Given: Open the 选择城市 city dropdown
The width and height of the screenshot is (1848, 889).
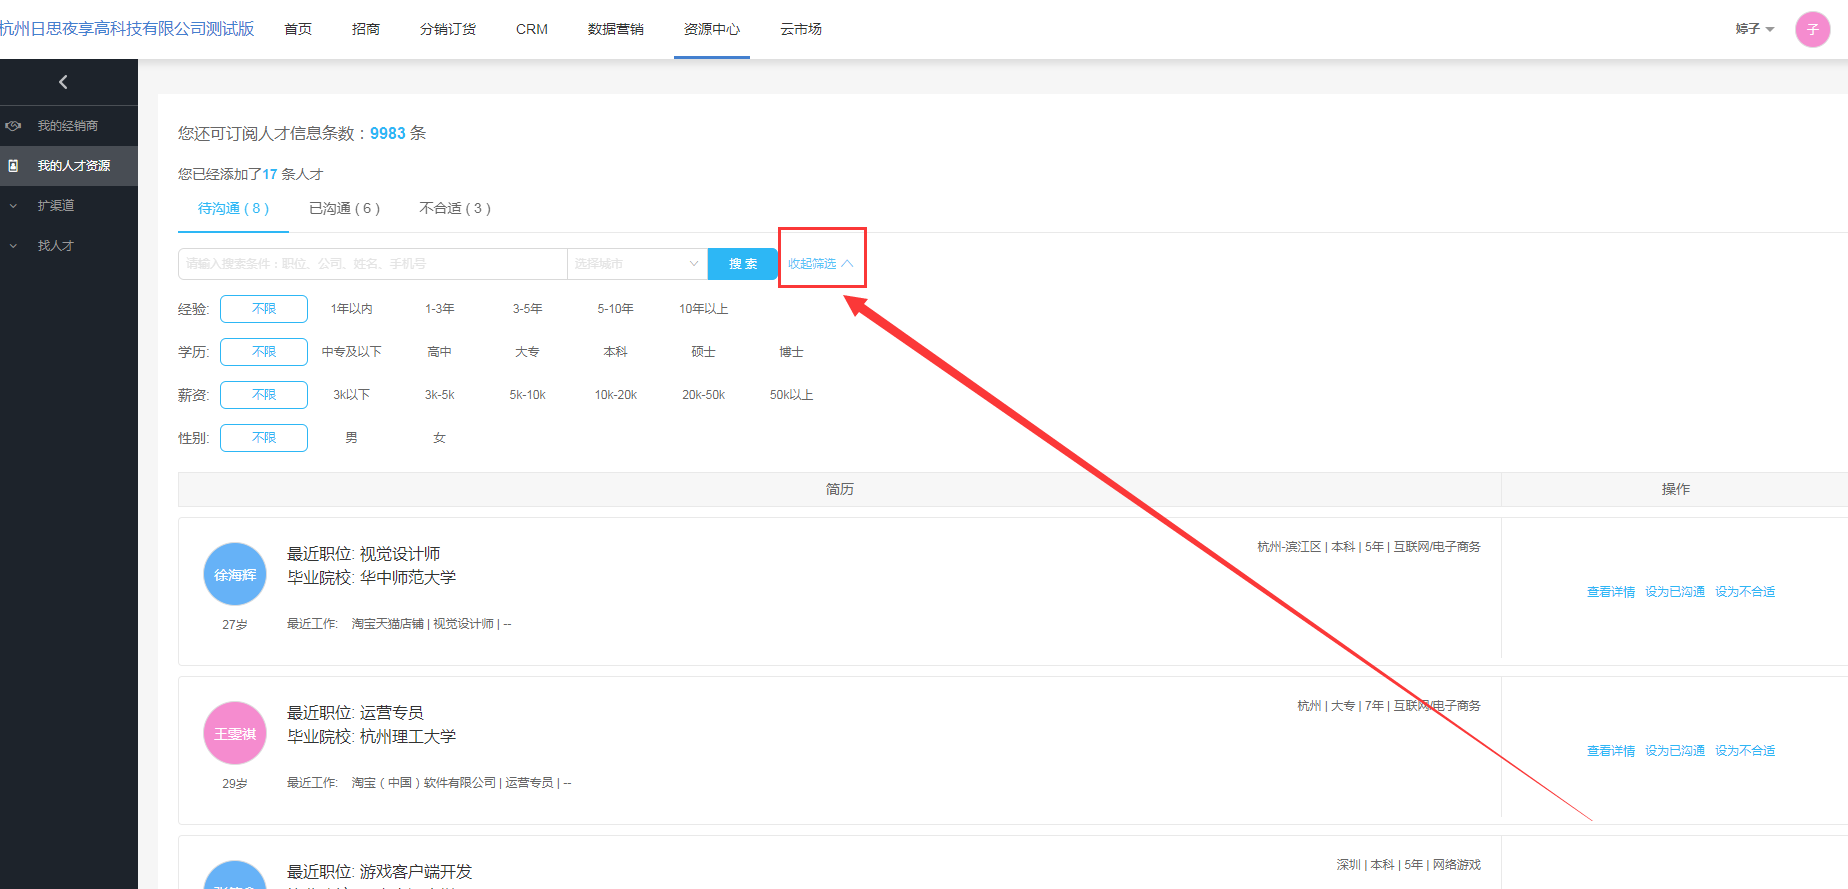Looking at the screenshot, I should [637, 264].
